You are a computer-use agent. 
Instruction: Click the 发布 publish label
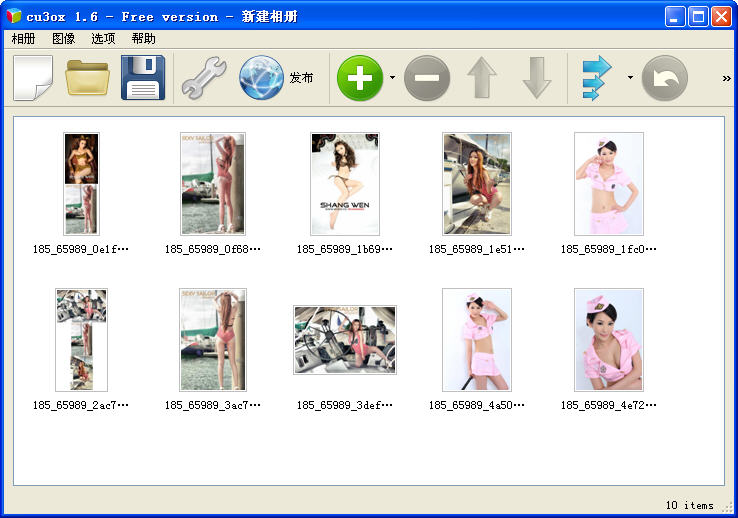coord(301,78)
